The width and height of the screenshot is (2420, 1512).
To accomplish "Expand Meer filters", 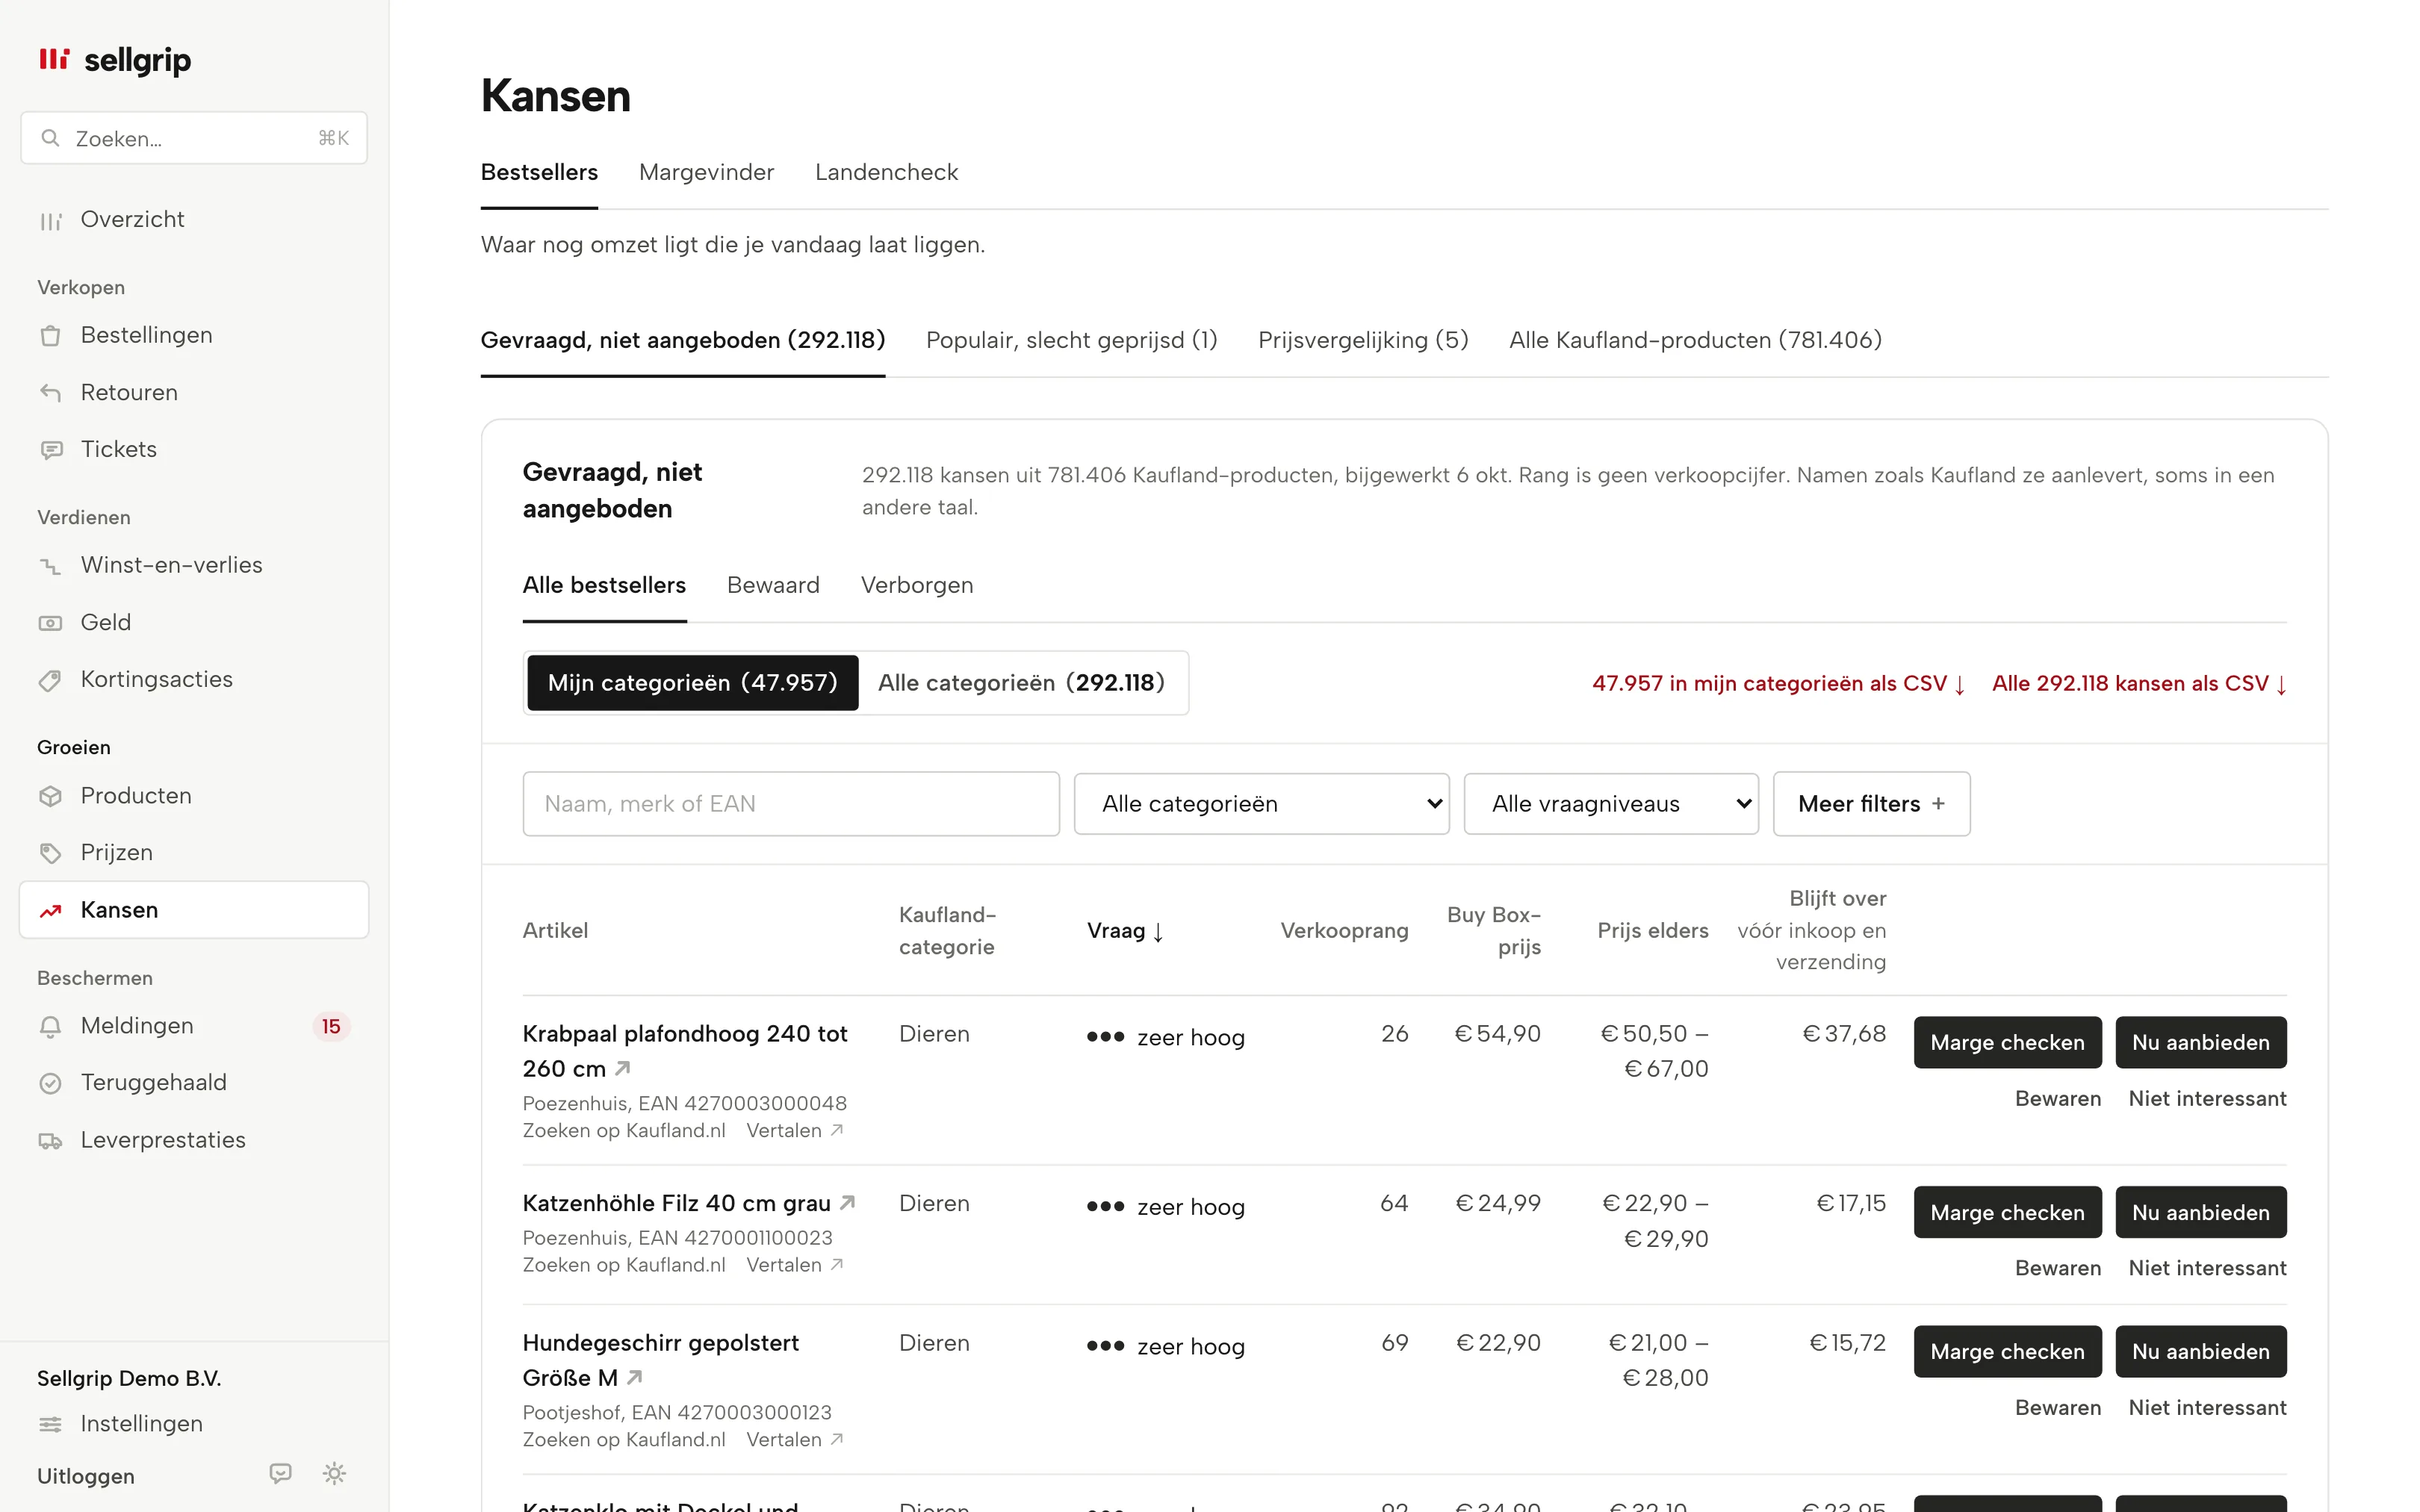I will 1872,804.
